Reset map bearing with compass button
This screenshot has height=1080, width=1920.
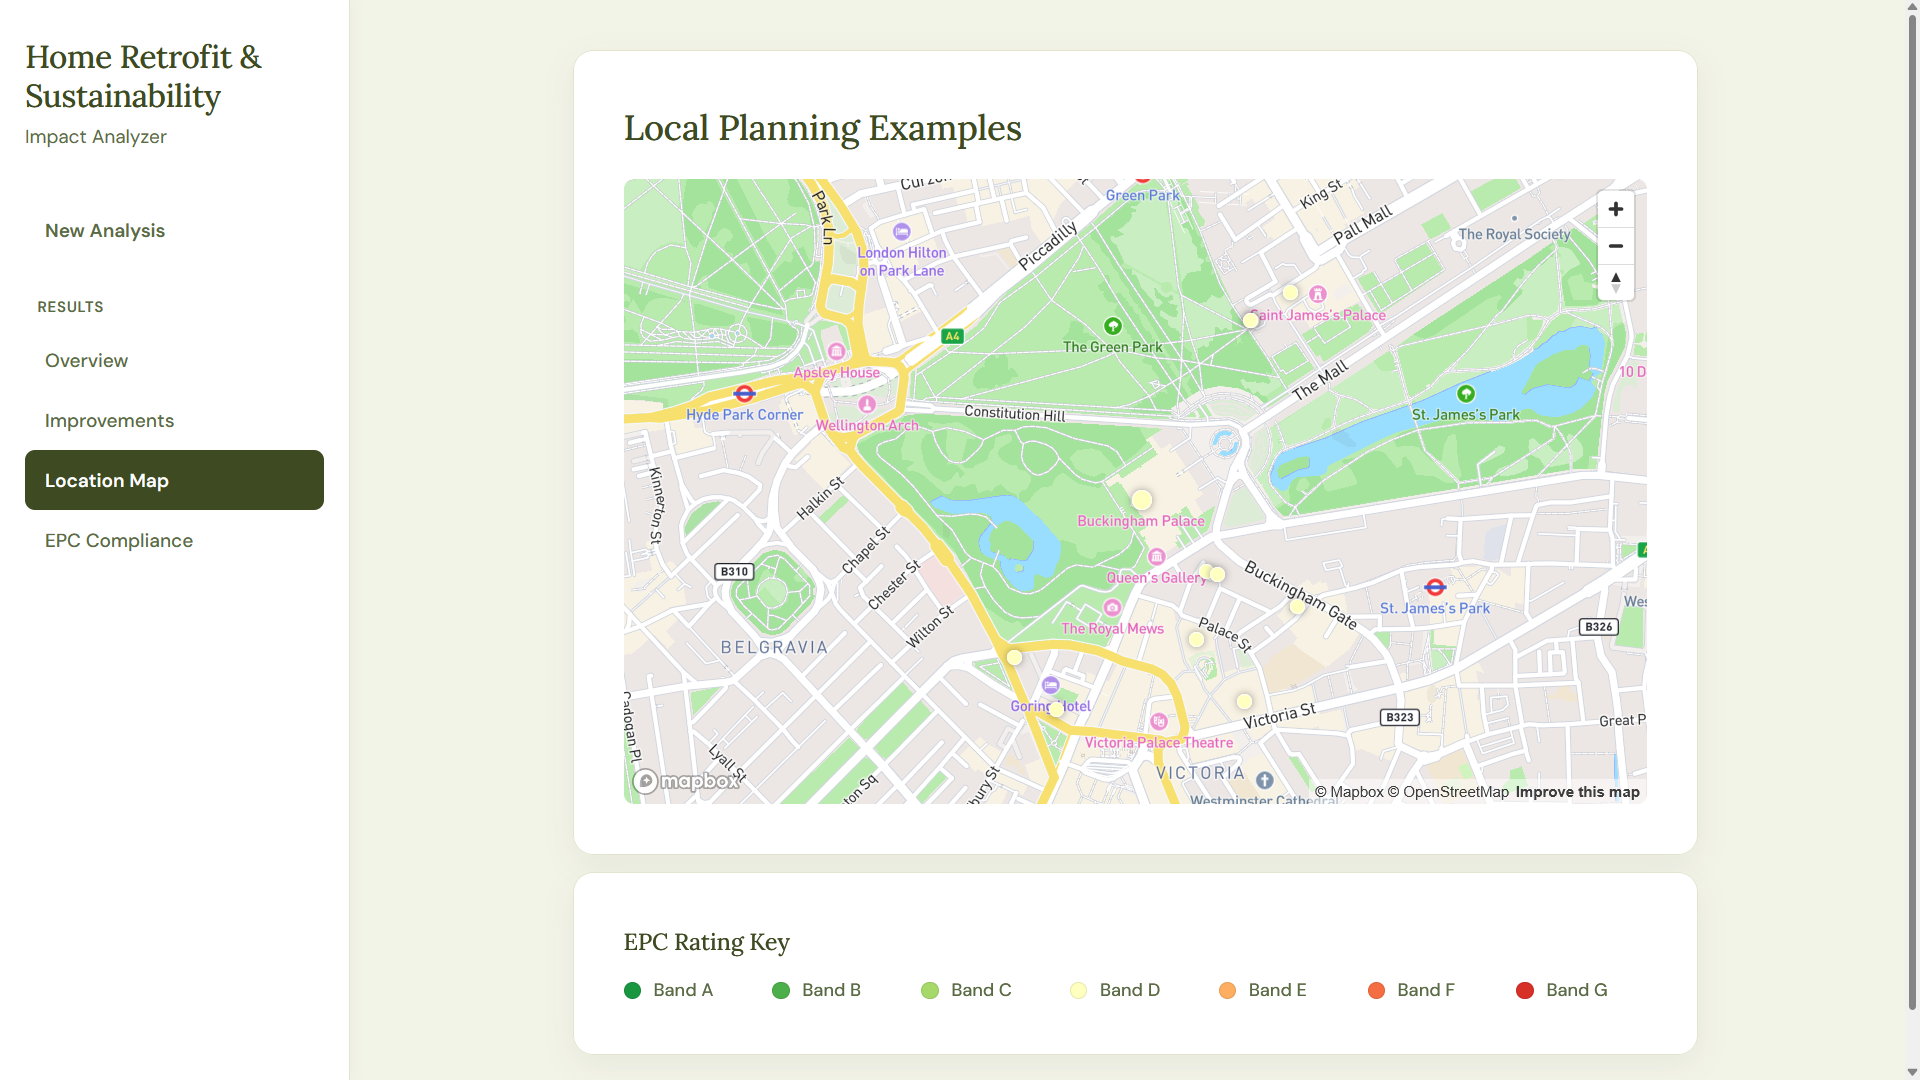coord(1615,282)
